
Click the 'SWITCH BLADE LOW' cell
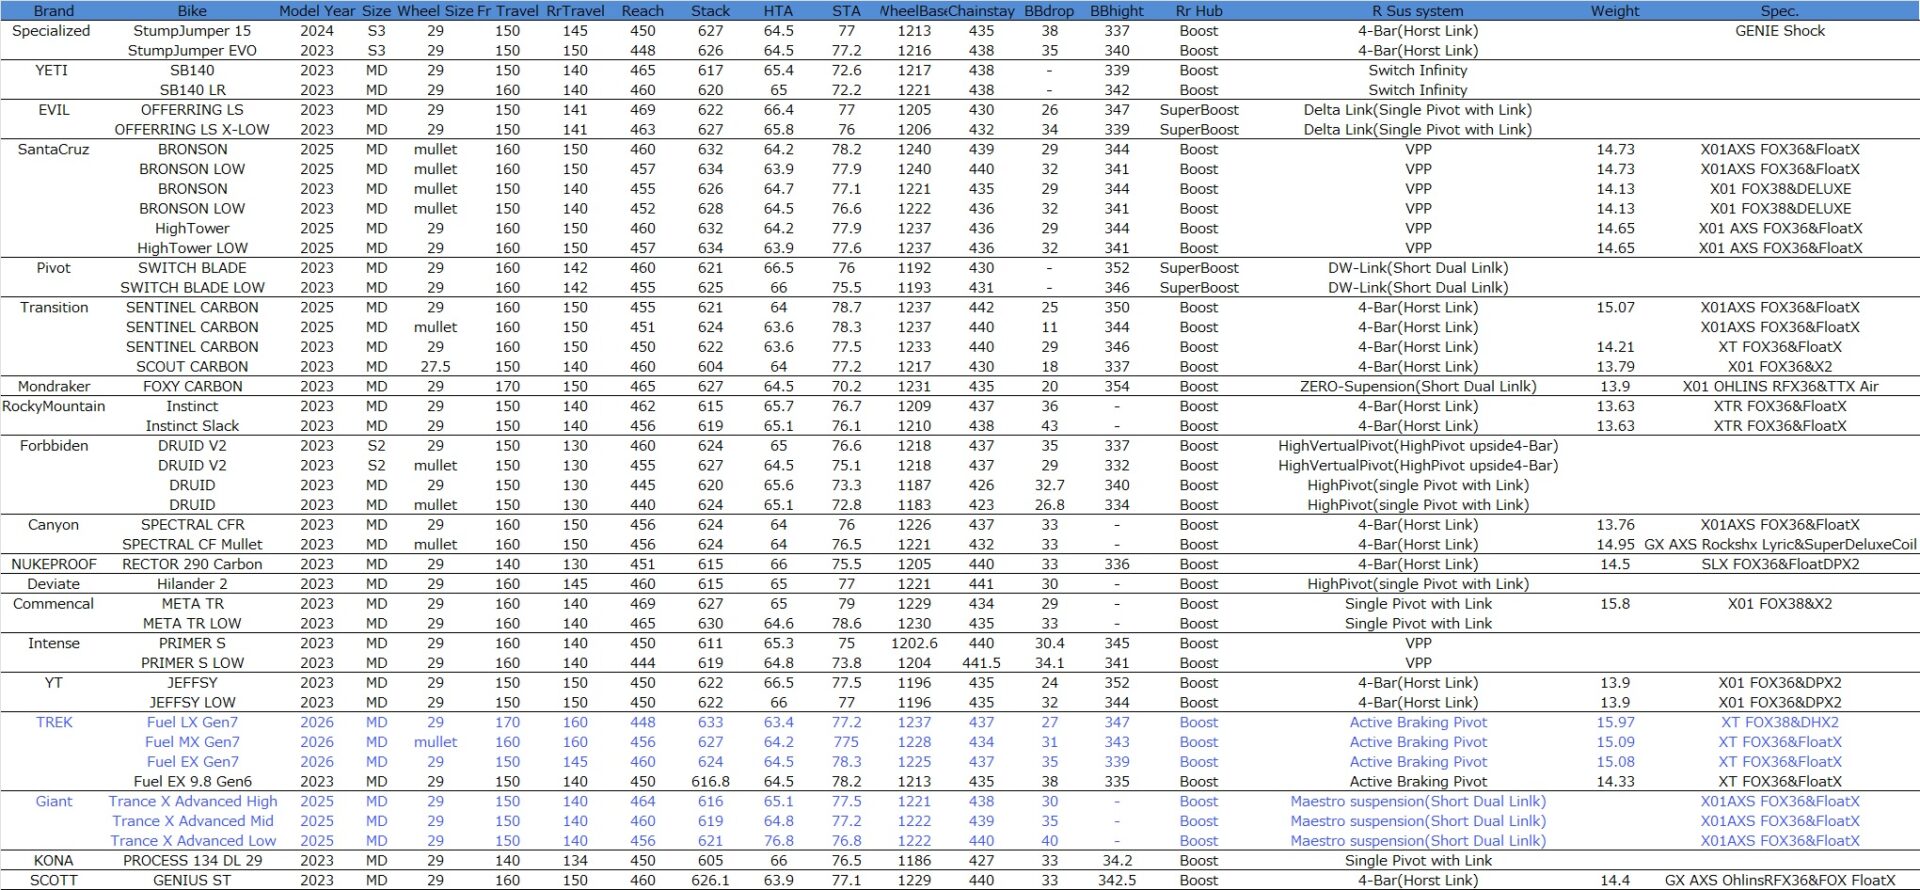click(192, 288)
